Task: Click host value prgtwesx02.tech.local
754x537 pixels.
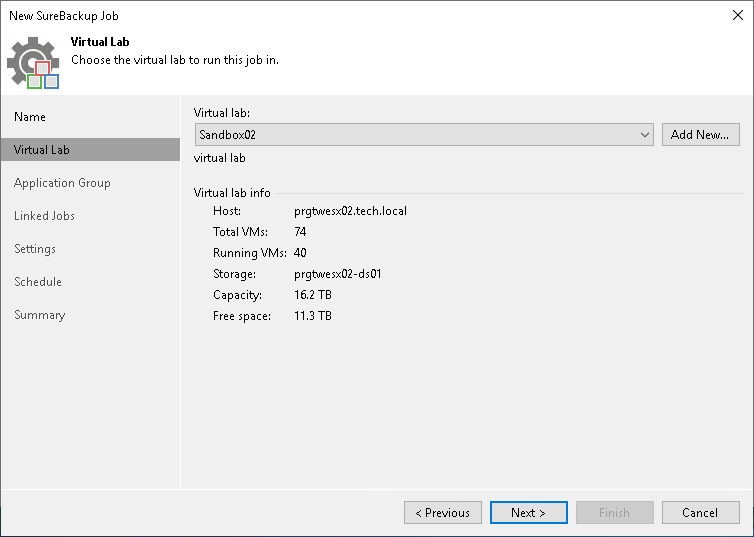Action: (351, 211)
